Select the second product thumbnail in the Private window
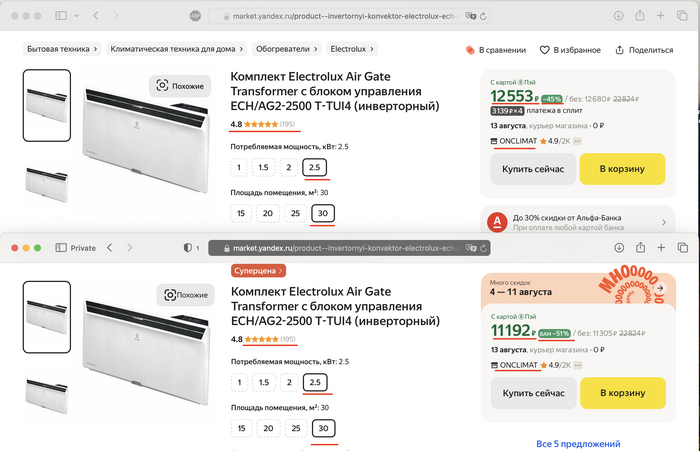This screenshot has width=700, height=451. point(47,395)
